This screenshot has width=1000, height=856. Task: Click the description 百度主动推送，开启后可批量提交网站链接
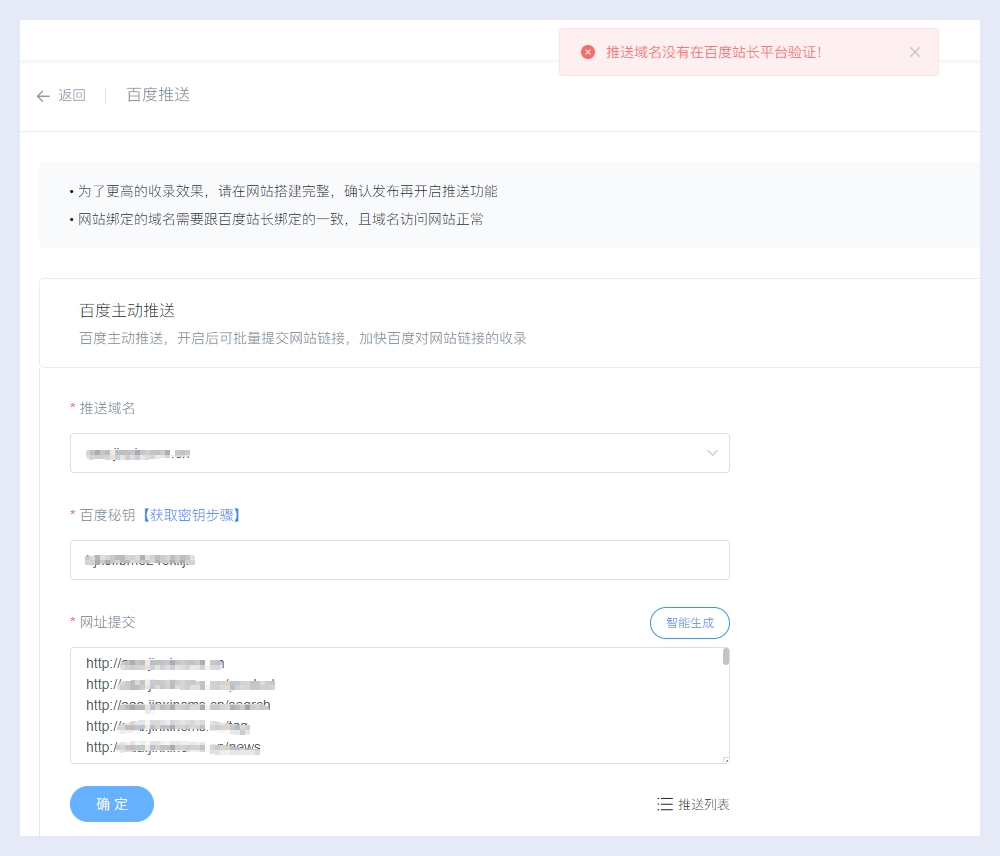click(303, 338)
